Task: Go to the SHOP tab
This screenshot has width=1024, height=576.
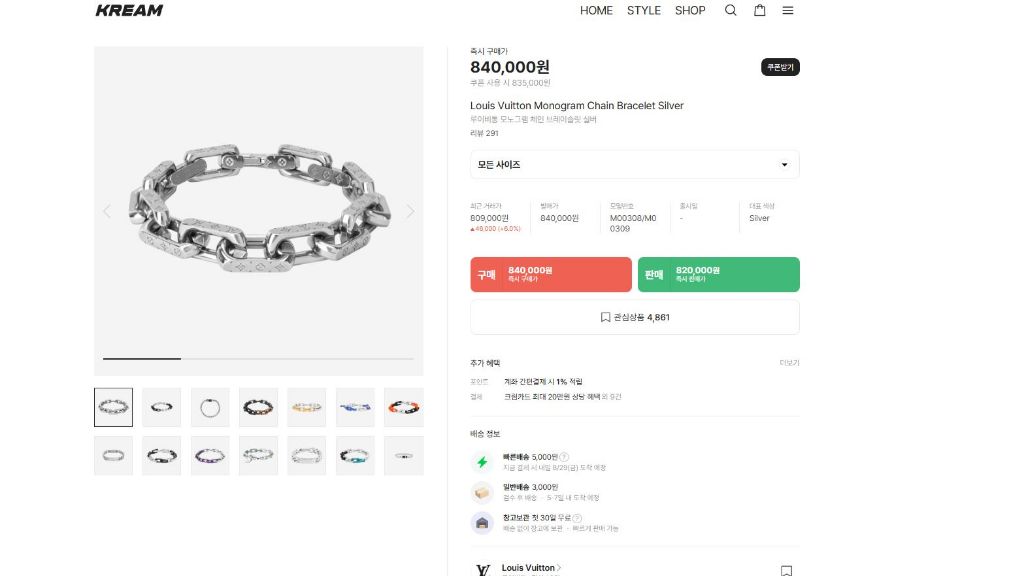Action: pos(690,10)
